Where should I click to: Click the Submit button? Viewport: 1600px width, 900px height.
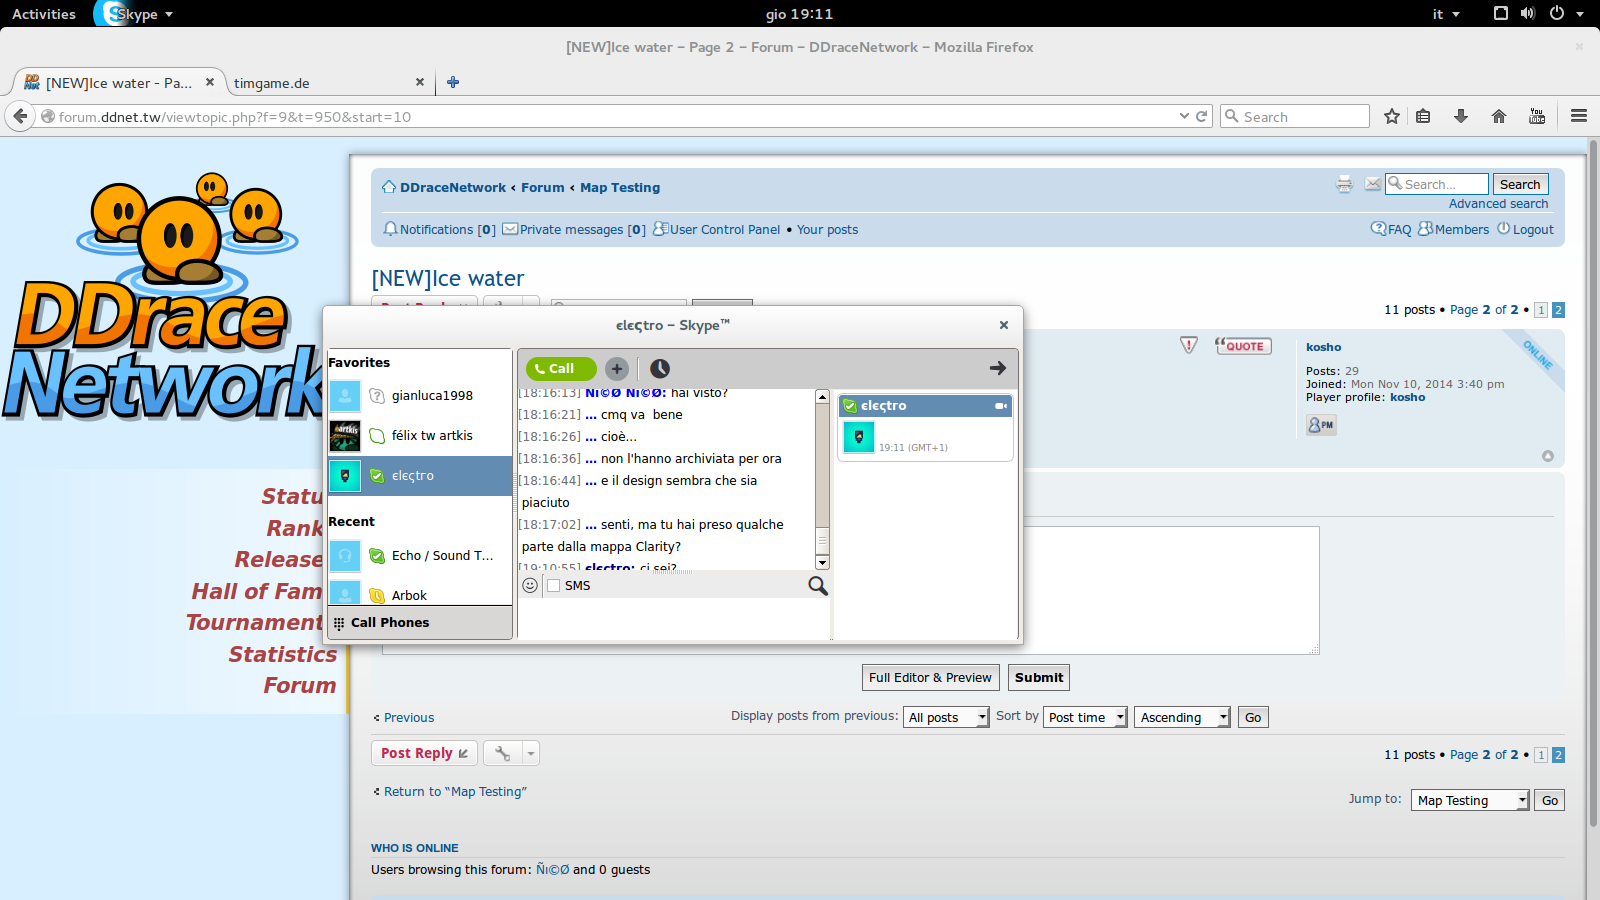1038,677
